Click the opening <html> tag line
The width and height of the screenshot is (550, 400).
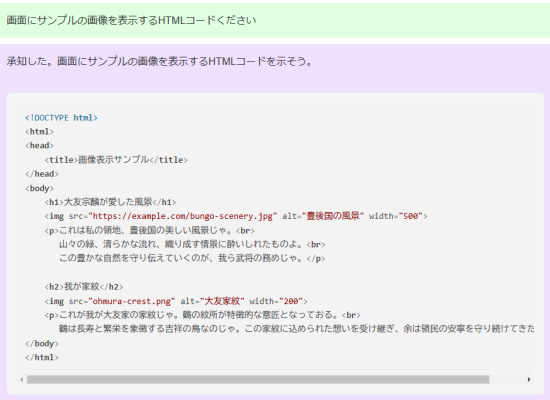click(x=39, y=132)
